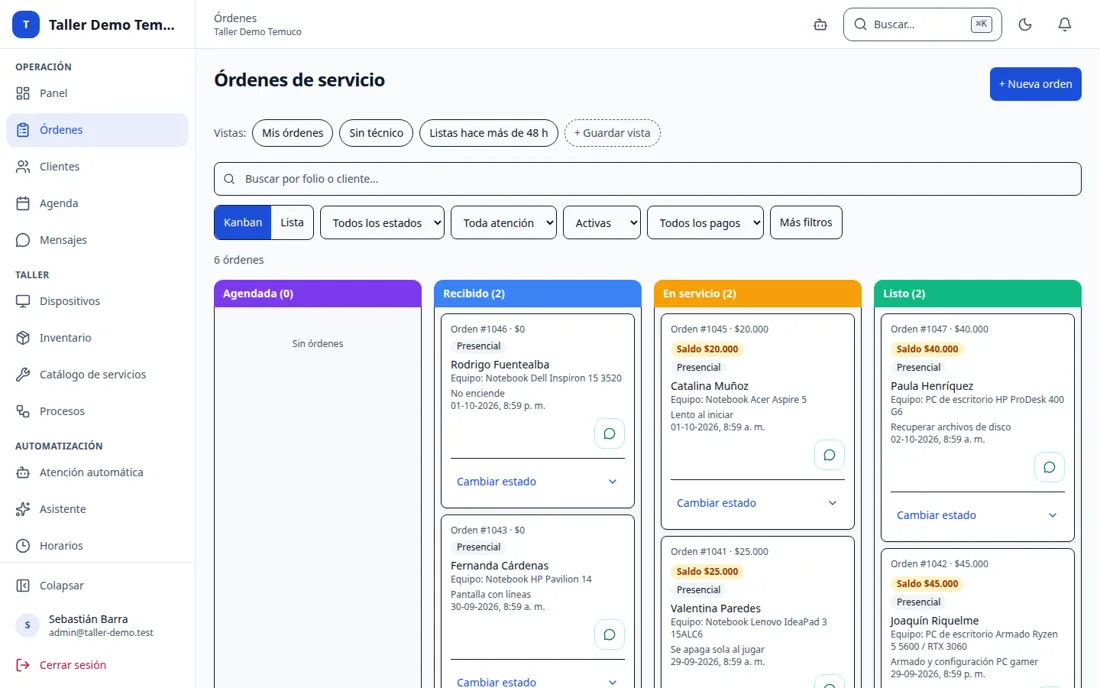Apply Listas hace más de 48 h view

pos(488,133)
